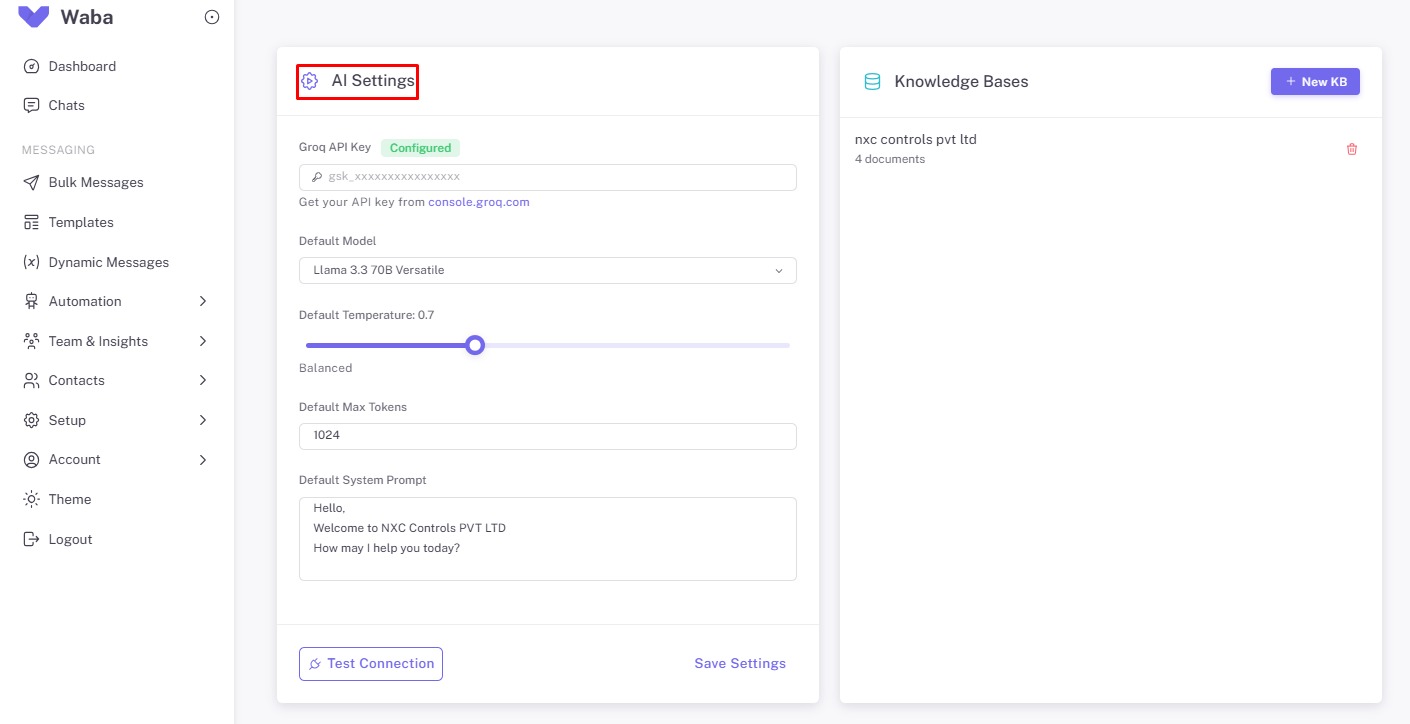This screenshot has width=1410, height=724.
Task: Expand the Contacts menu
Action: tap(76, 380)
